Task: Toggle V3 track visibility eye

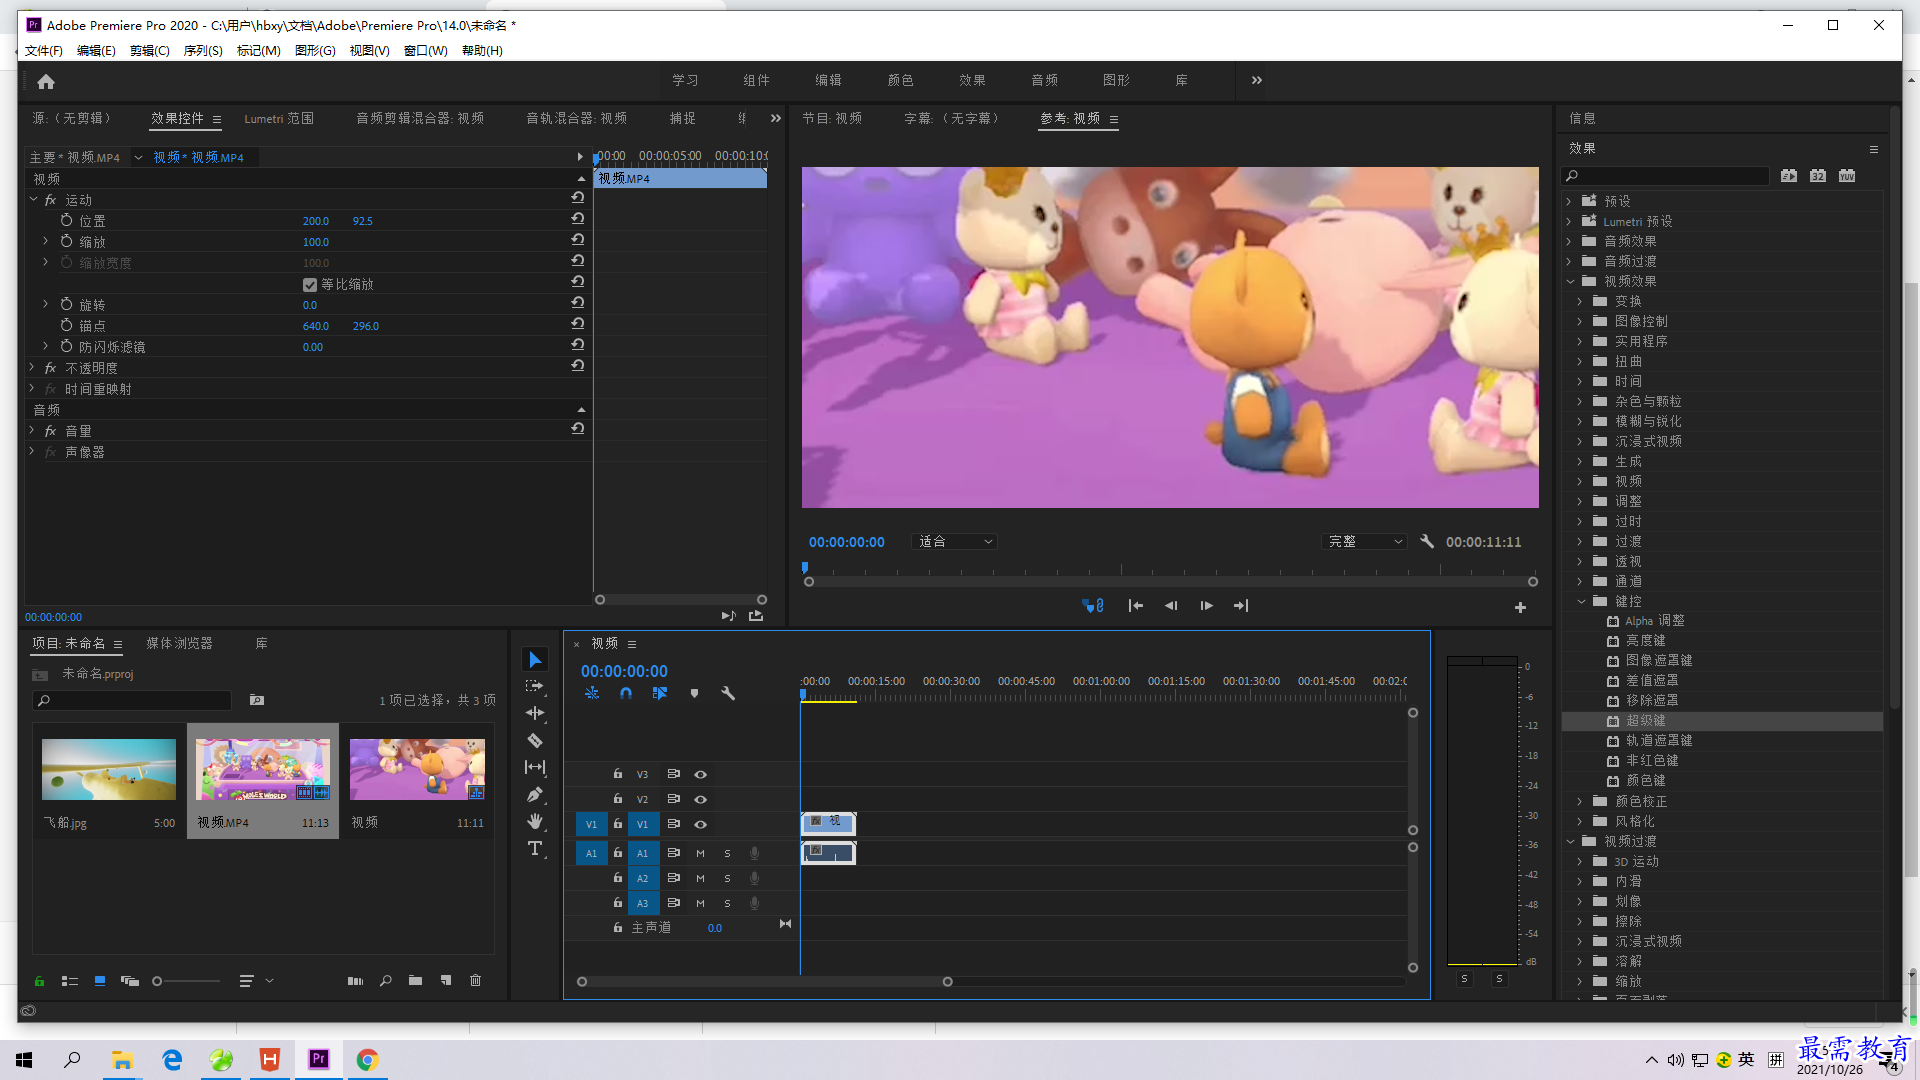Action: (x=701, y=774)
